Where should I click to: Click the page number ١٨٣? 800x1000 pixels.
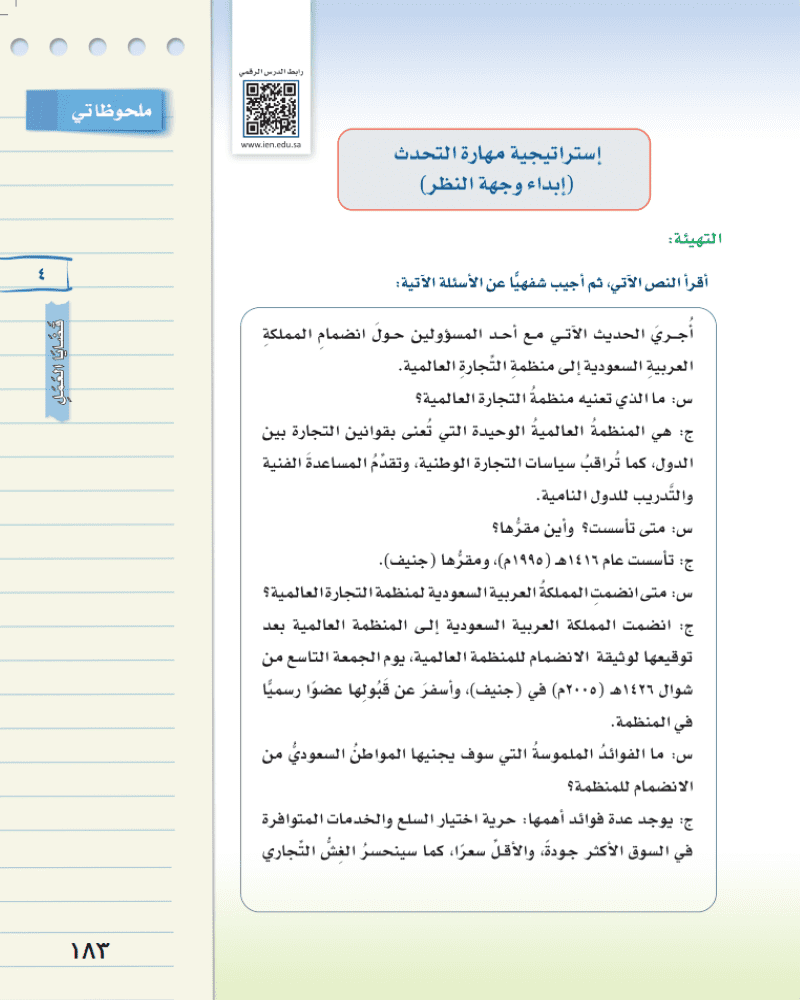[x=89, y=951]
